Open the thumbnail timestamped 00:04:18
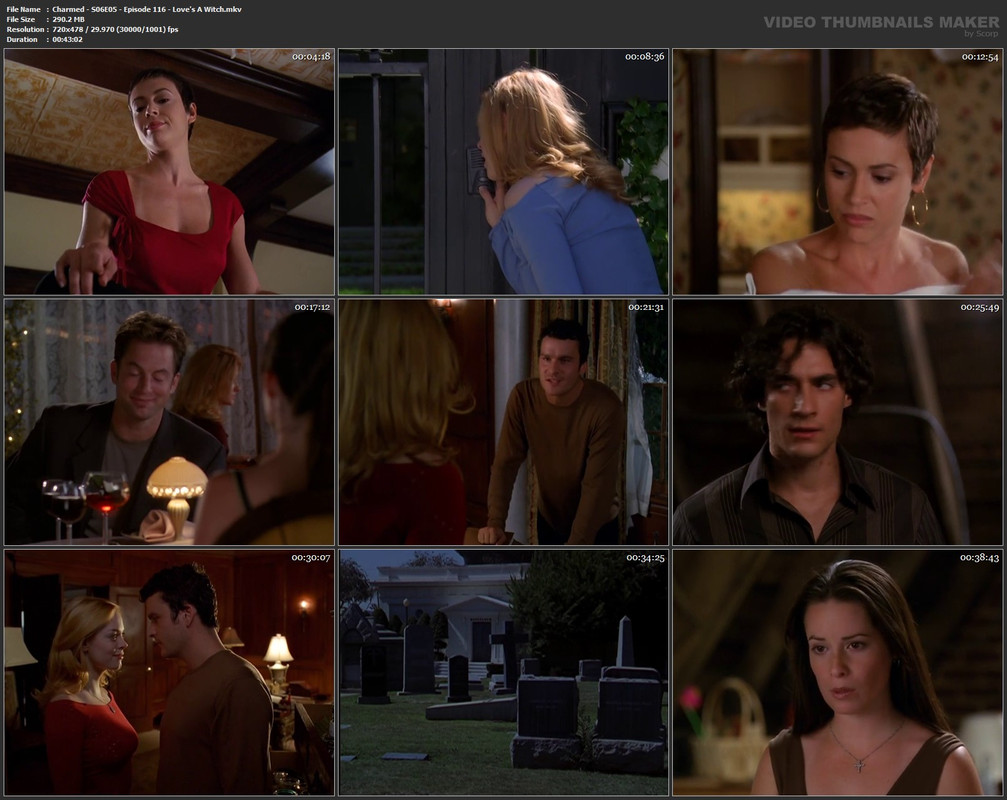Screen dimensions: 1007x800 (x=169, y=172)
